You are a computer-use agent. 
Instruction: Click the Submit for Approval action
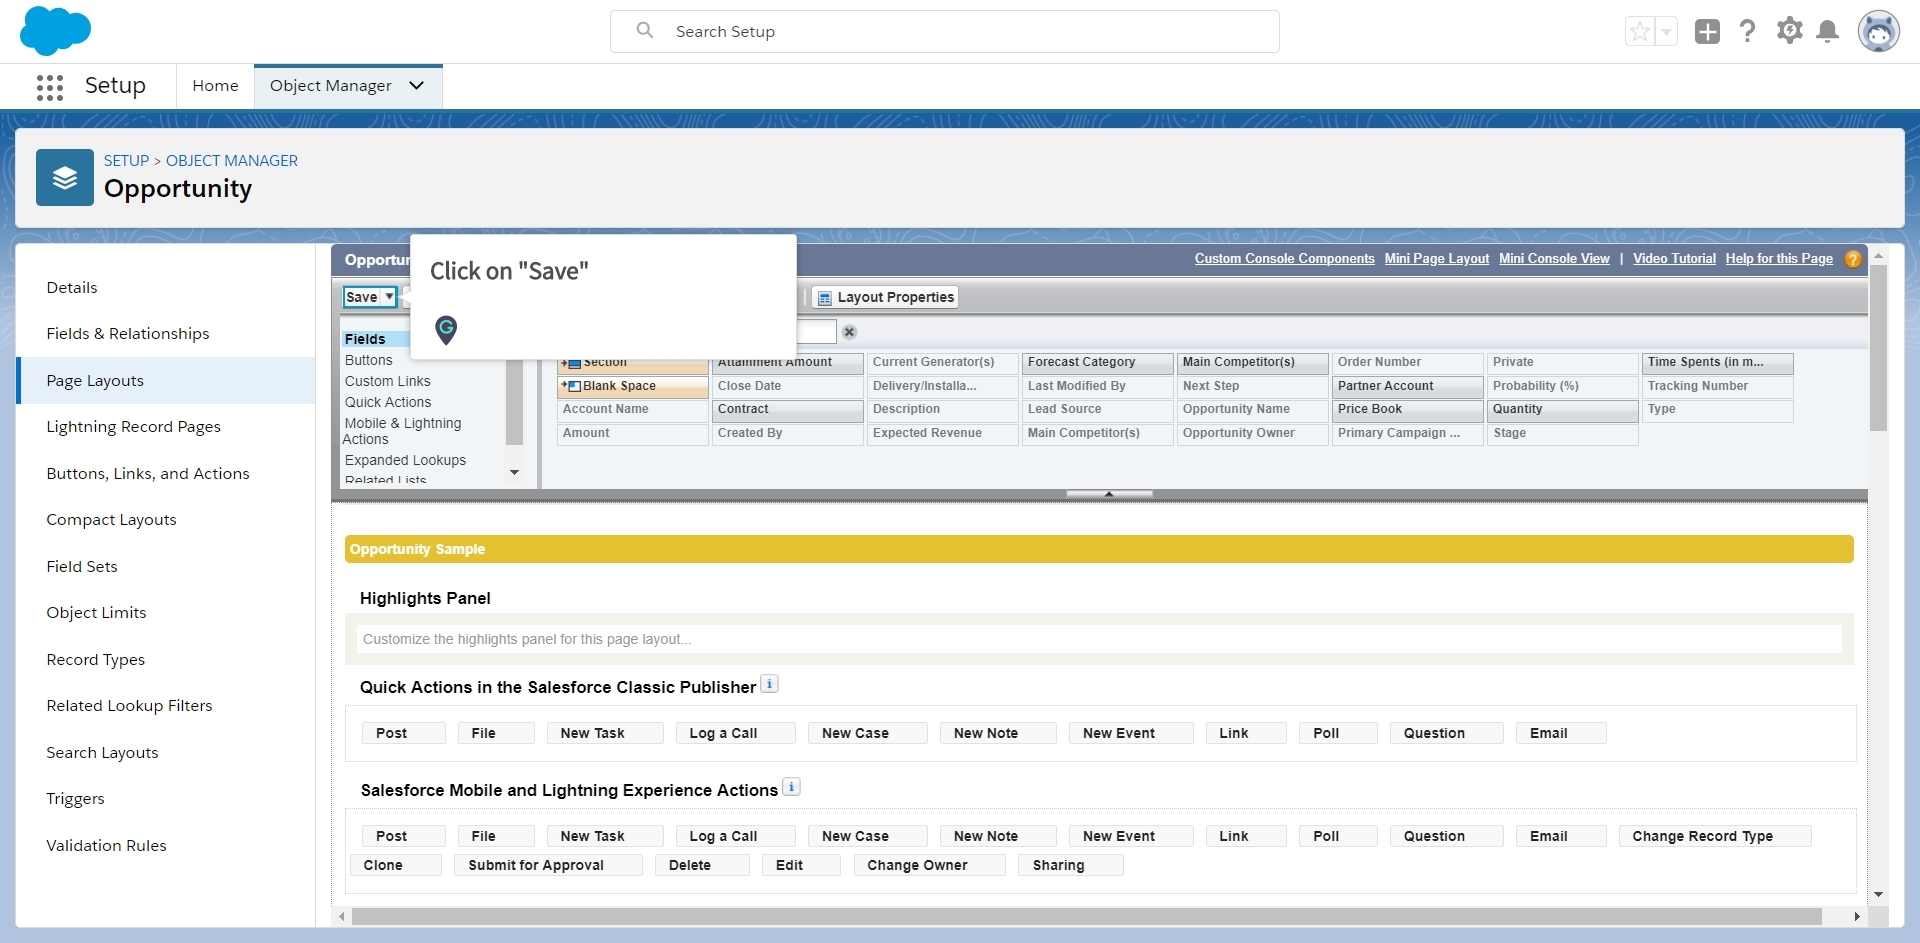point(548,866)
